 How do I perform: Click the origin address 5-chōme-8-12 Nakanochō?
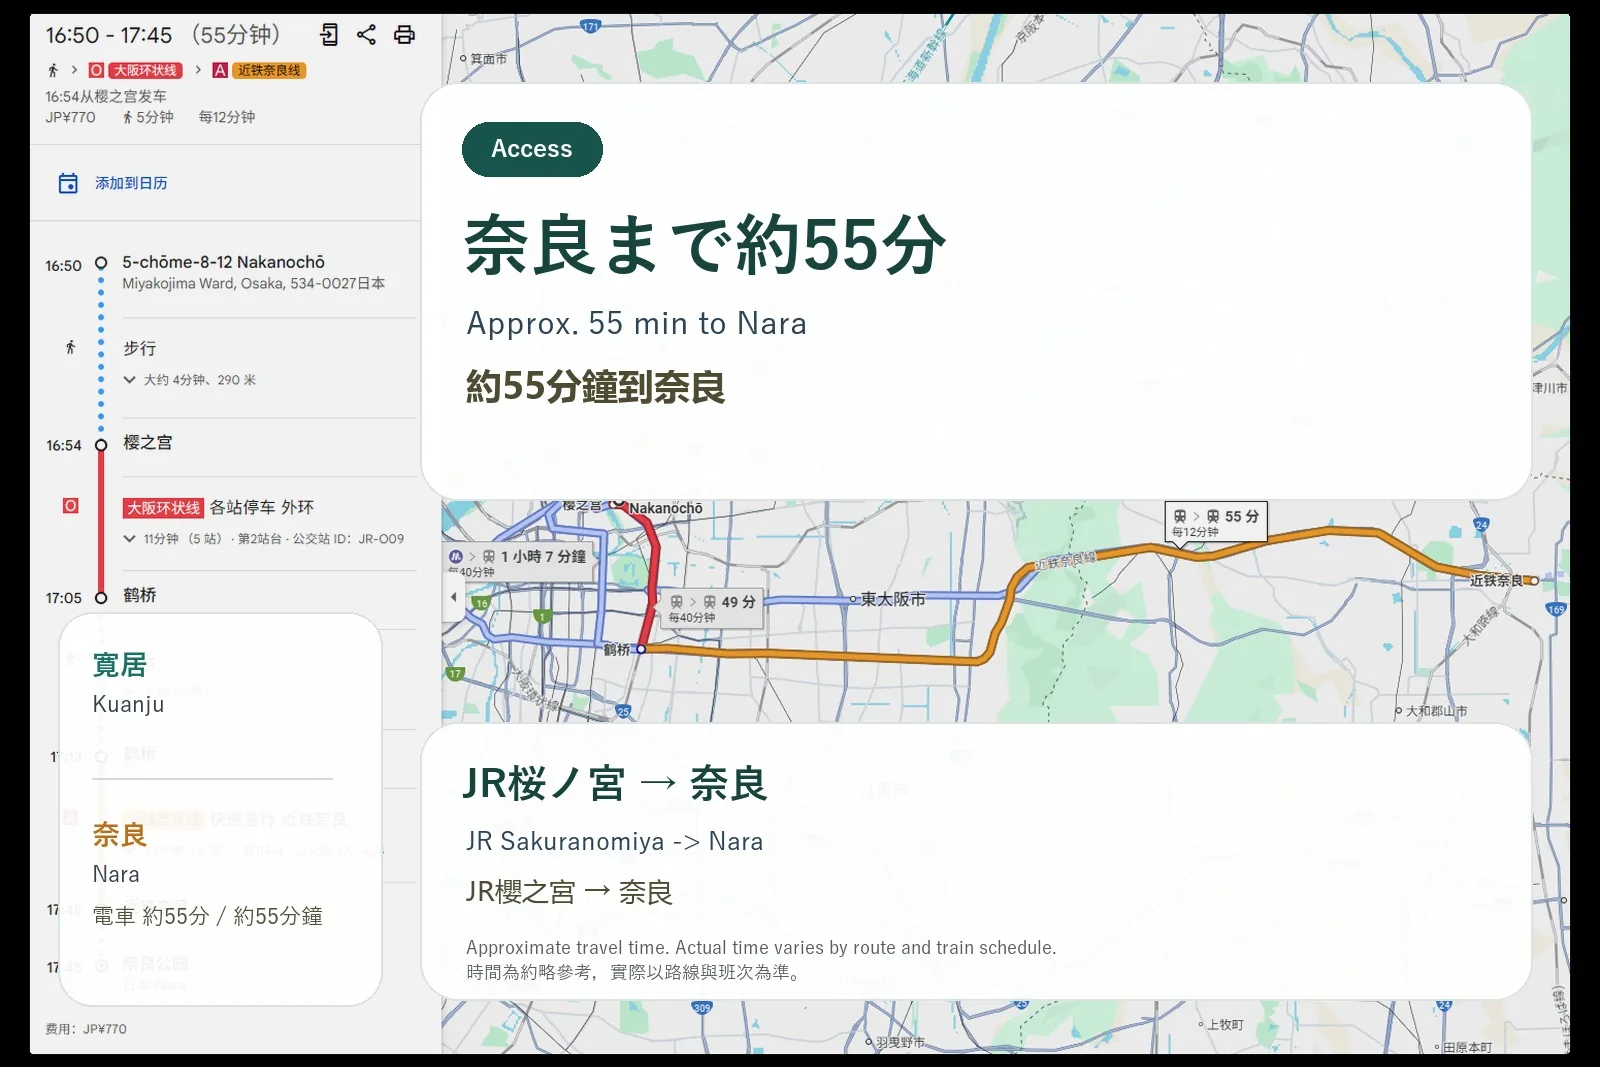pyautogui.click(x=224, y=262)
